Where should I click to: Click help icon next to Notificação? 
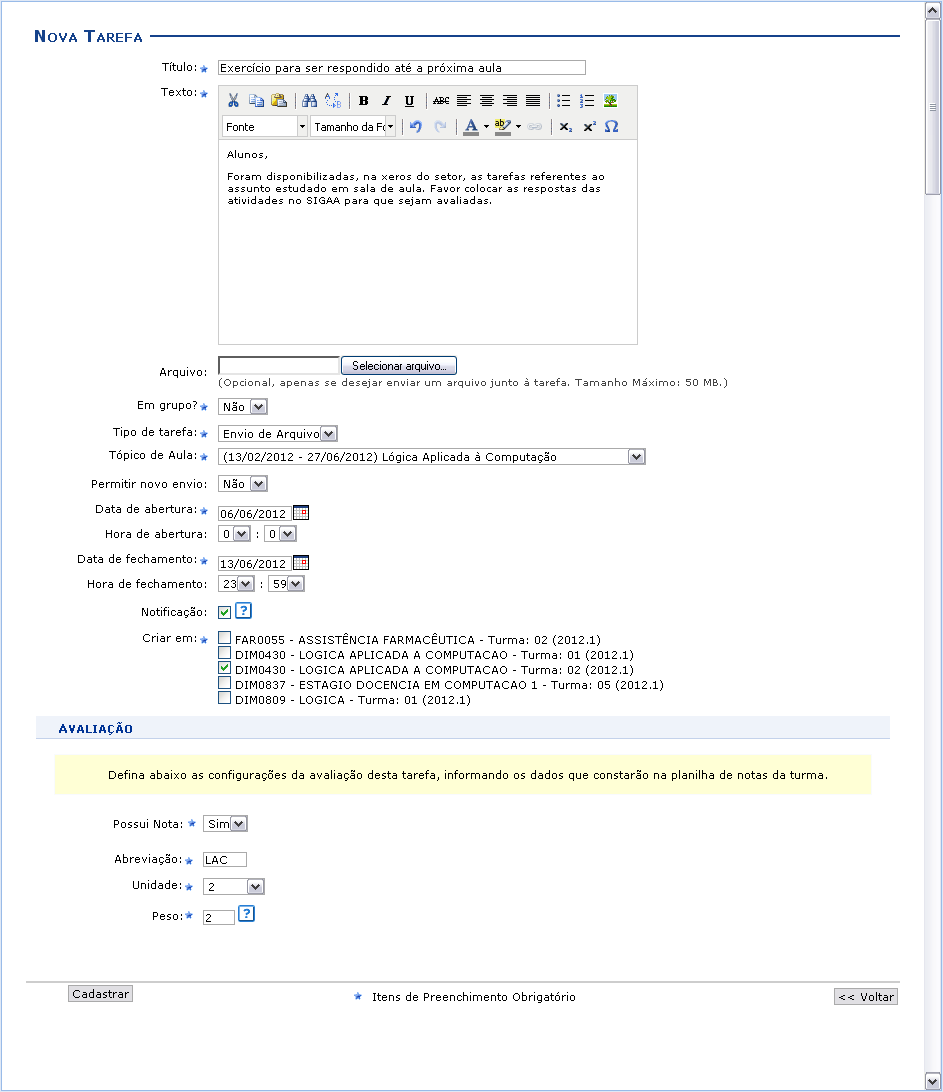243,611
